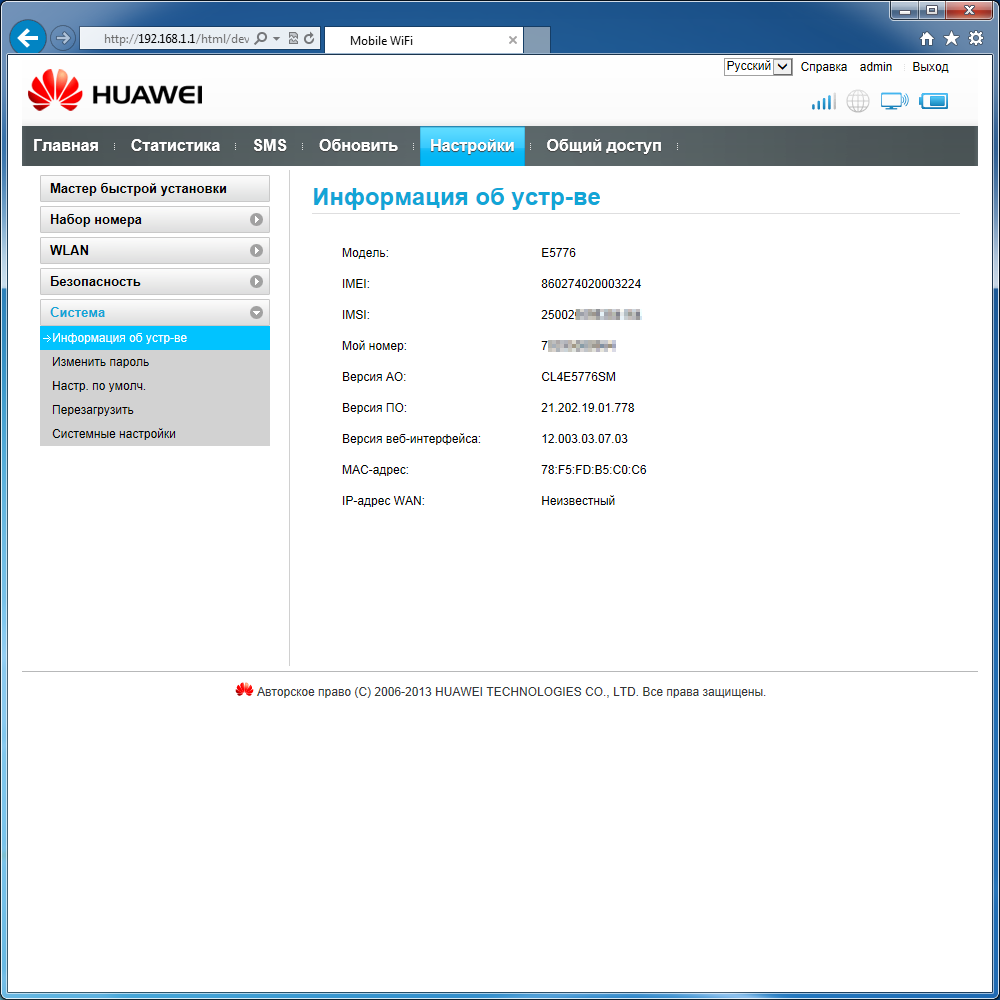Close the Mobile WiFi tab
This screenshot has width=1000, height=1000.
pos(512,40)
